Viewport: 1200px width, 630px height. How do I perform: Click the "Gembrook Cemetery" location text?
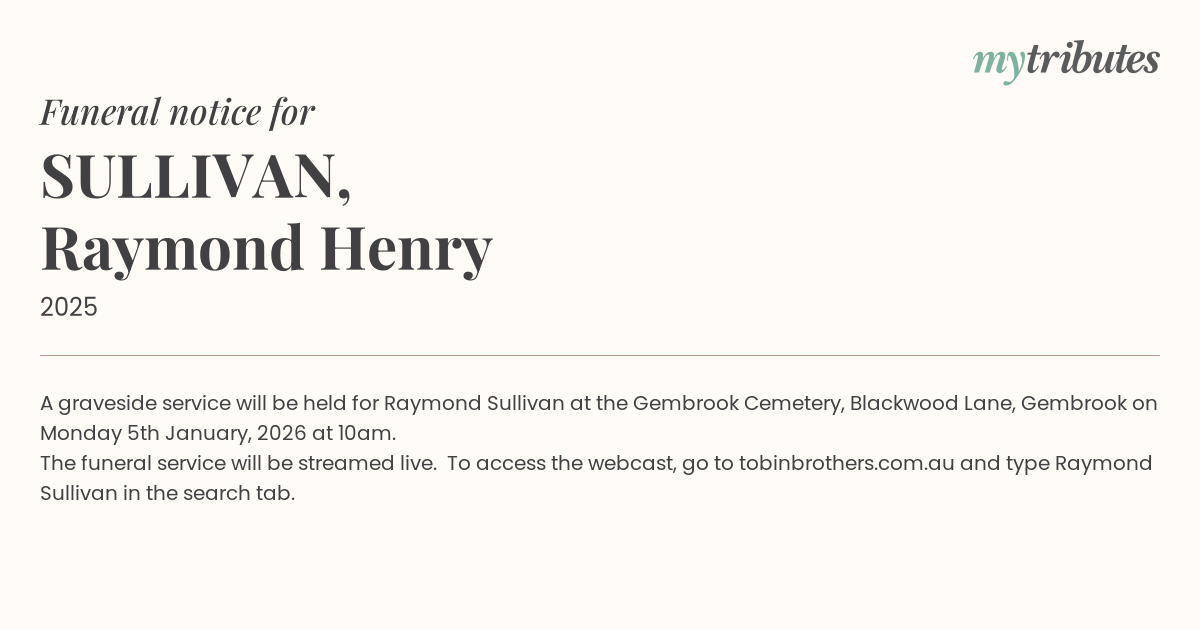736,404
